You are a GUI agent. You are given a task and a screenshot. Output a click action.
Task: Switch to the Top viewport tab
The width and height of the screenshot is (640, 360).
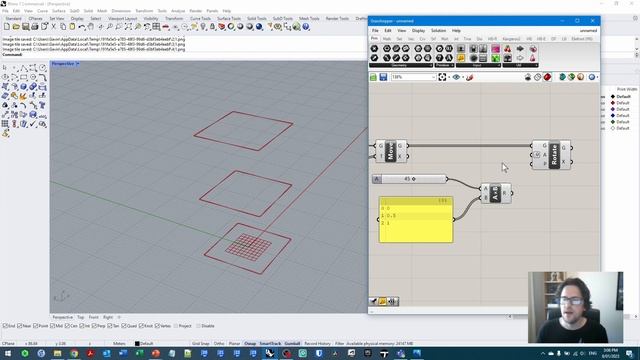tap(80, 317)
